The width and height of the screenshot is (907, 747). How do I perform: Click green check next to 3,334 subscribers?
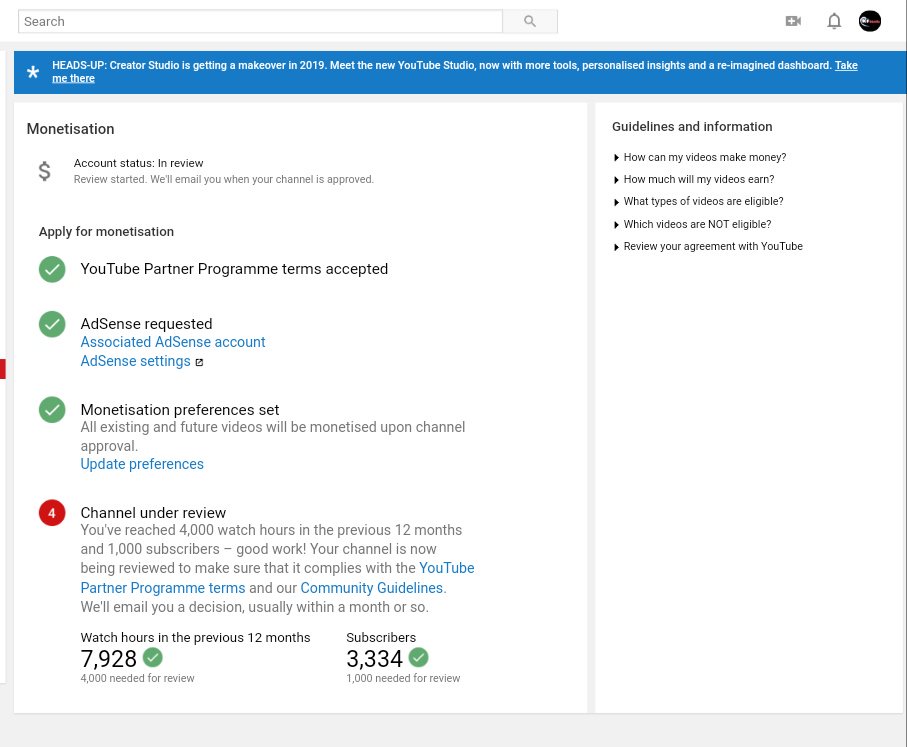tap(418, 657)
